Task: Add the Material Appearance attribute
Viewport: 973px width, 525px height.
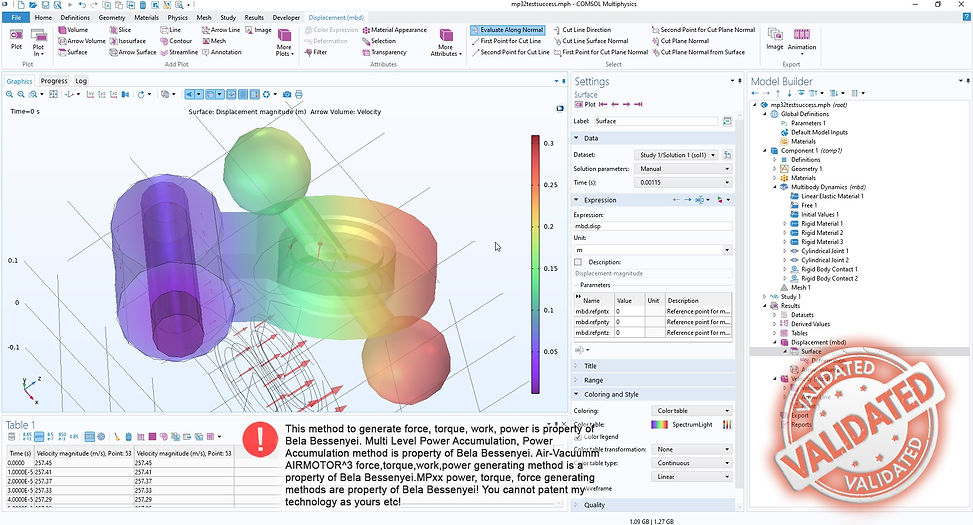Action: [x=395, y=30]
